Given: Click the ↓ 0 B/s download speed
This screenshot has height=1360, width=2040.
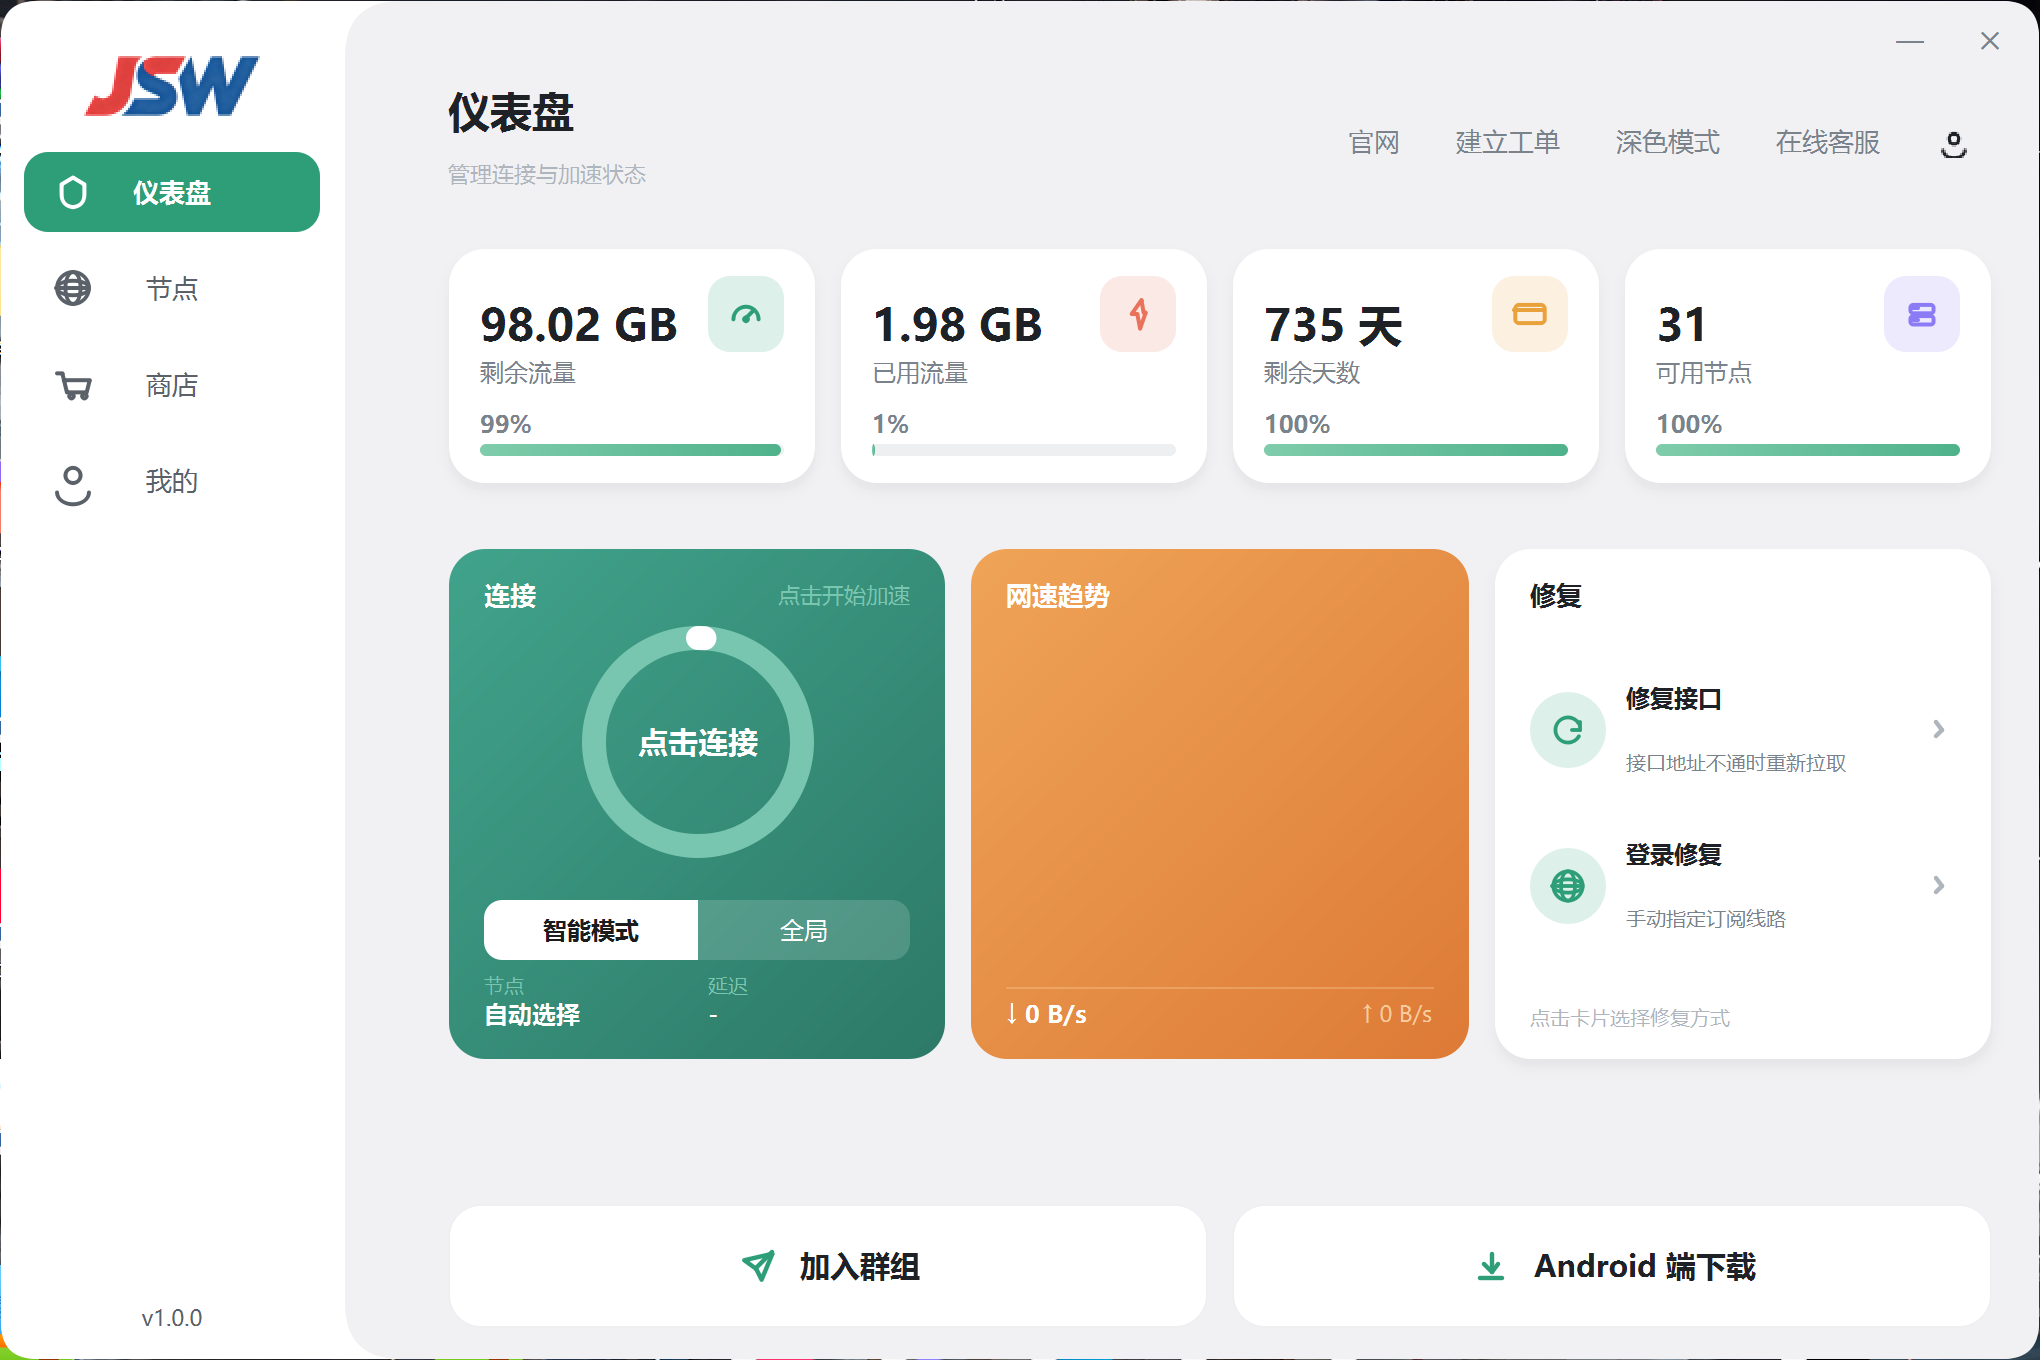Looking at the screenshot, I should 1046,1014.
